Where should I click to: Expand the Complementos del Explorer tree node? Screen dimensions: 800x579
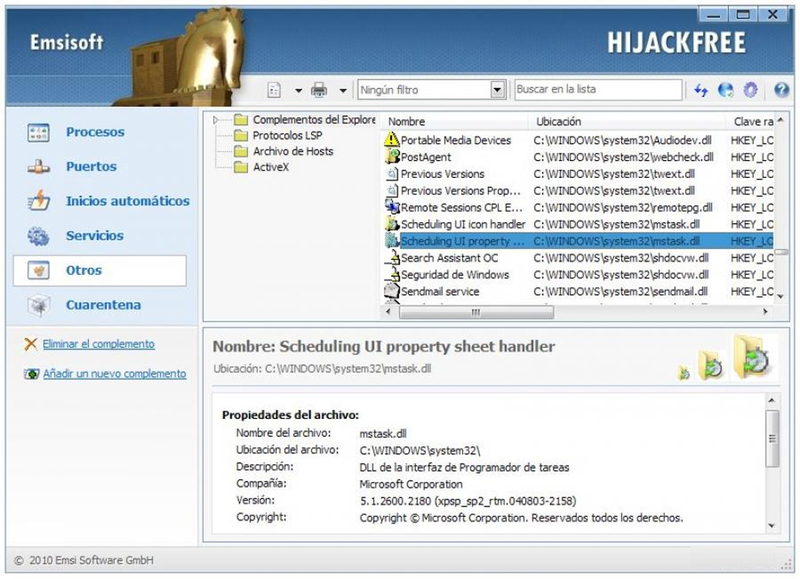click(216, 120)
